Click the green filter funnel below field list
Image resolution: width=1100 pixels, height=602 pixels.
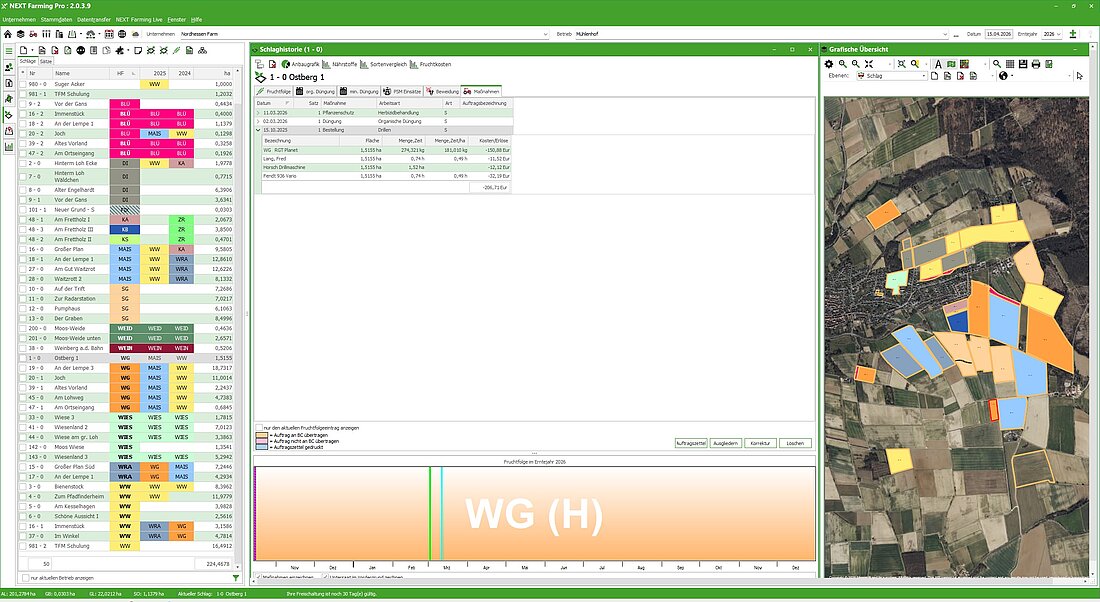click(236, 578)
